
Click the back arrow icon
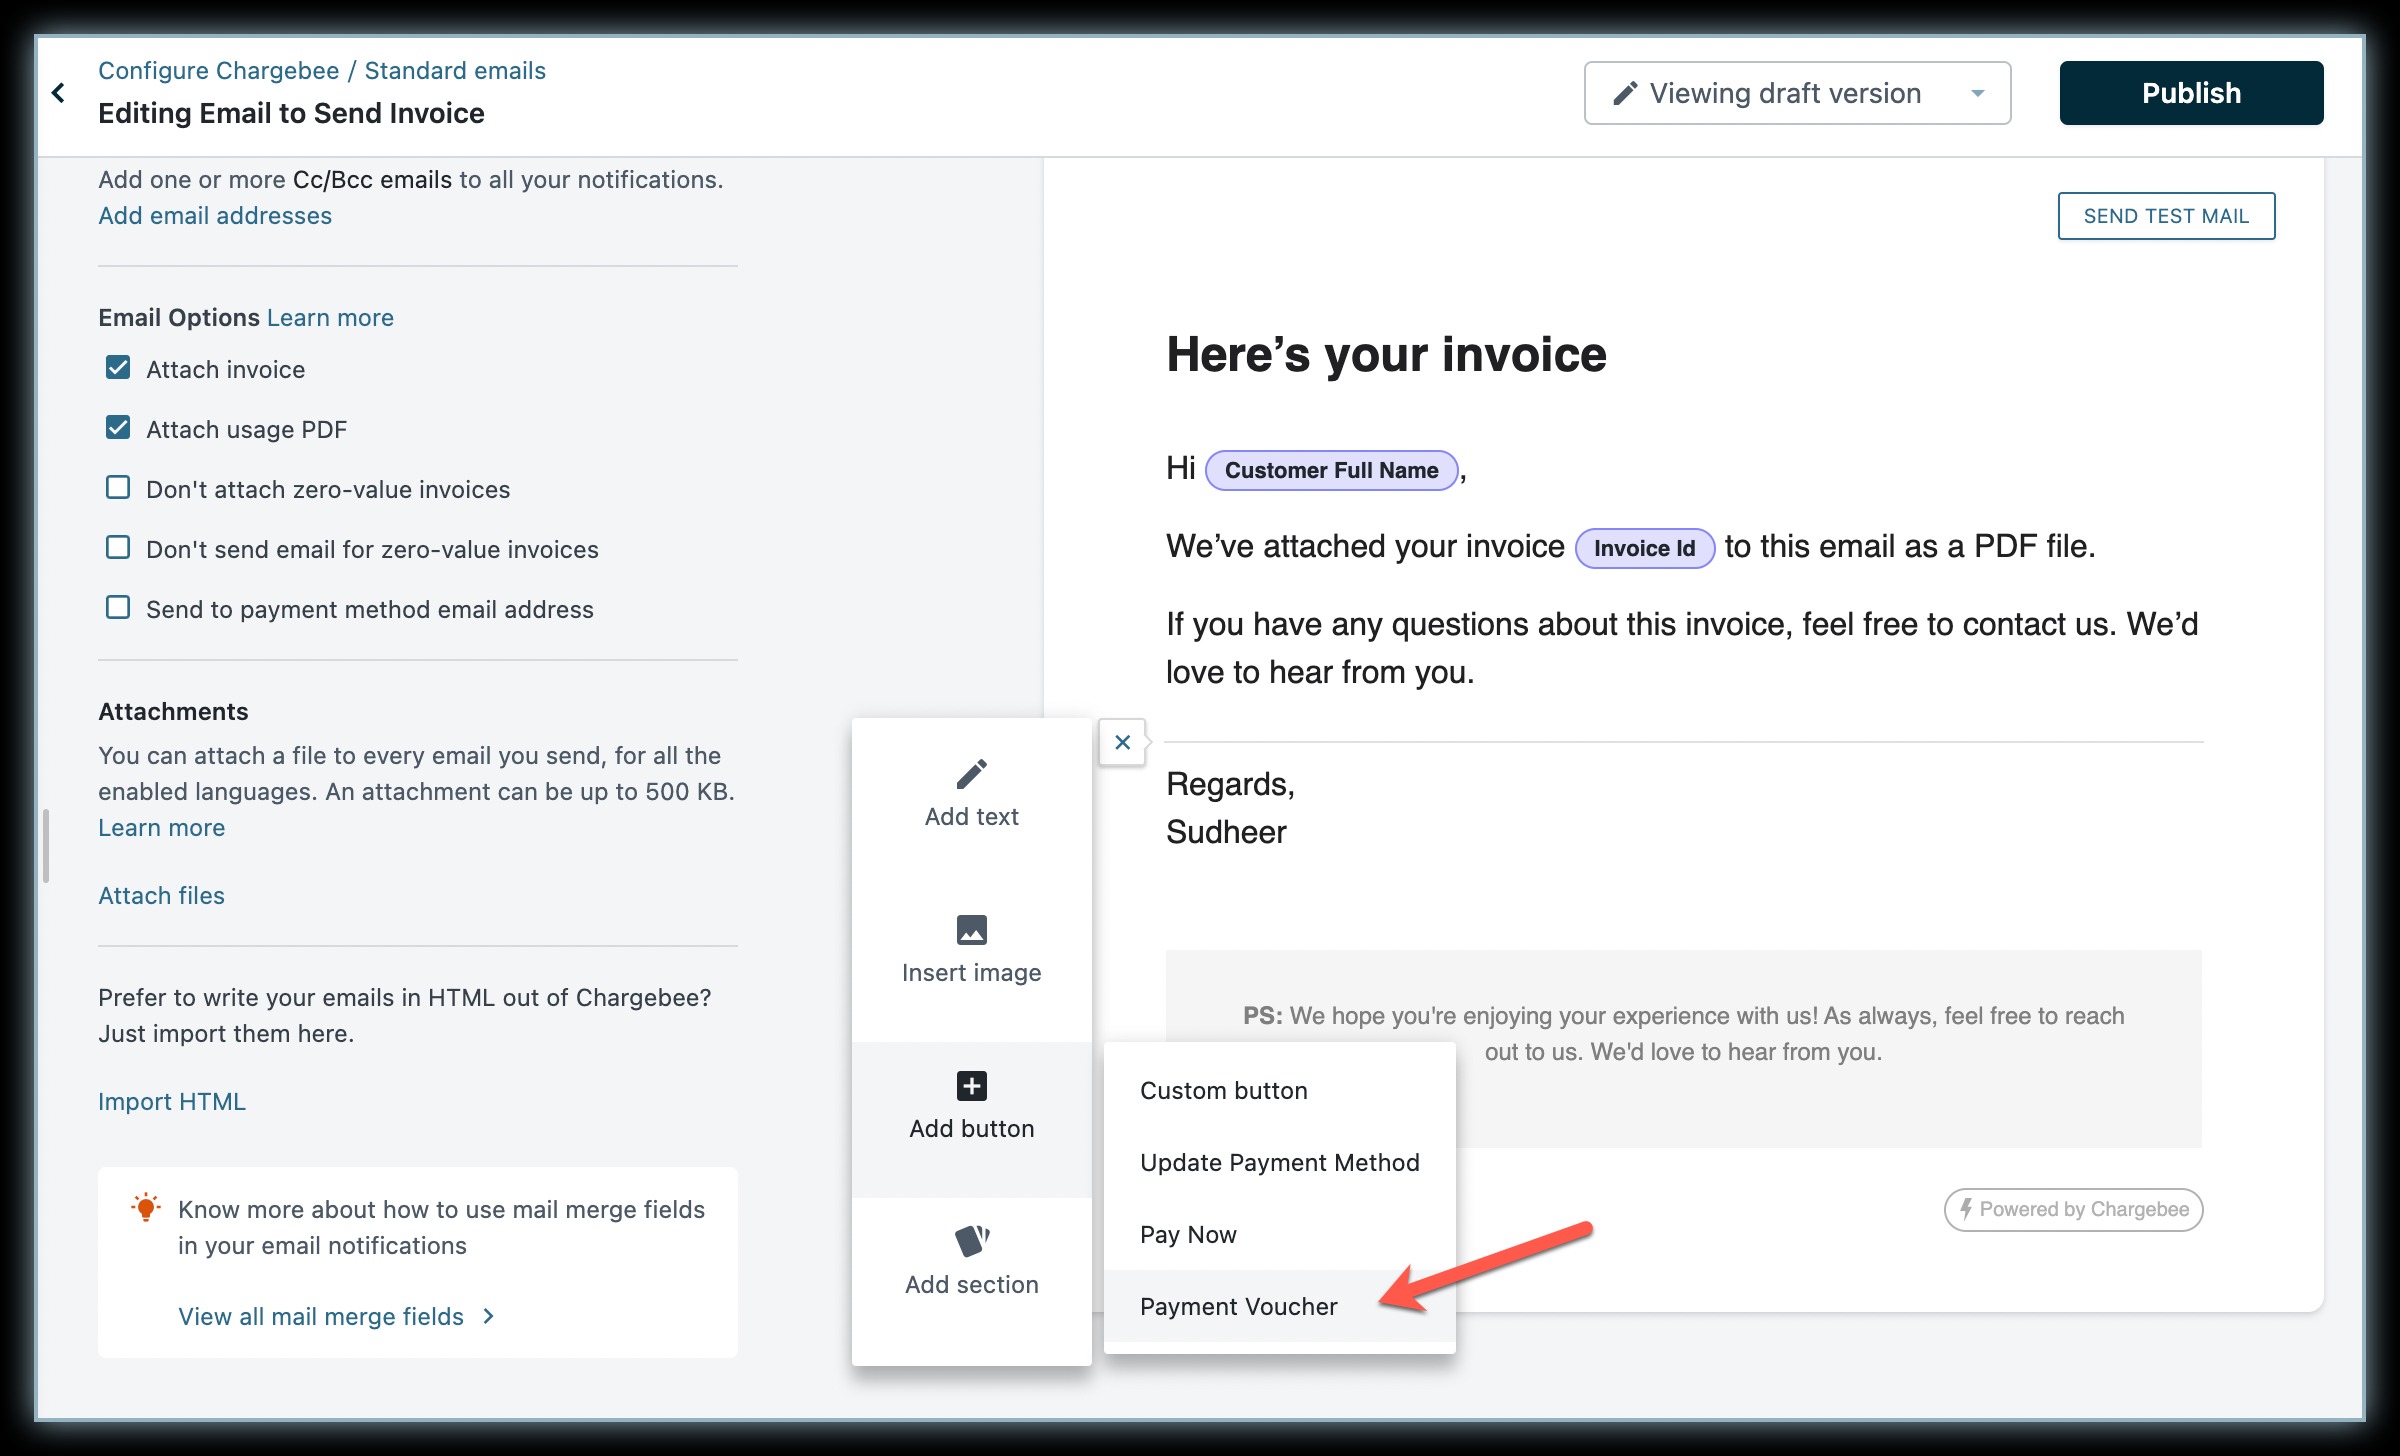tap(59, 93)
